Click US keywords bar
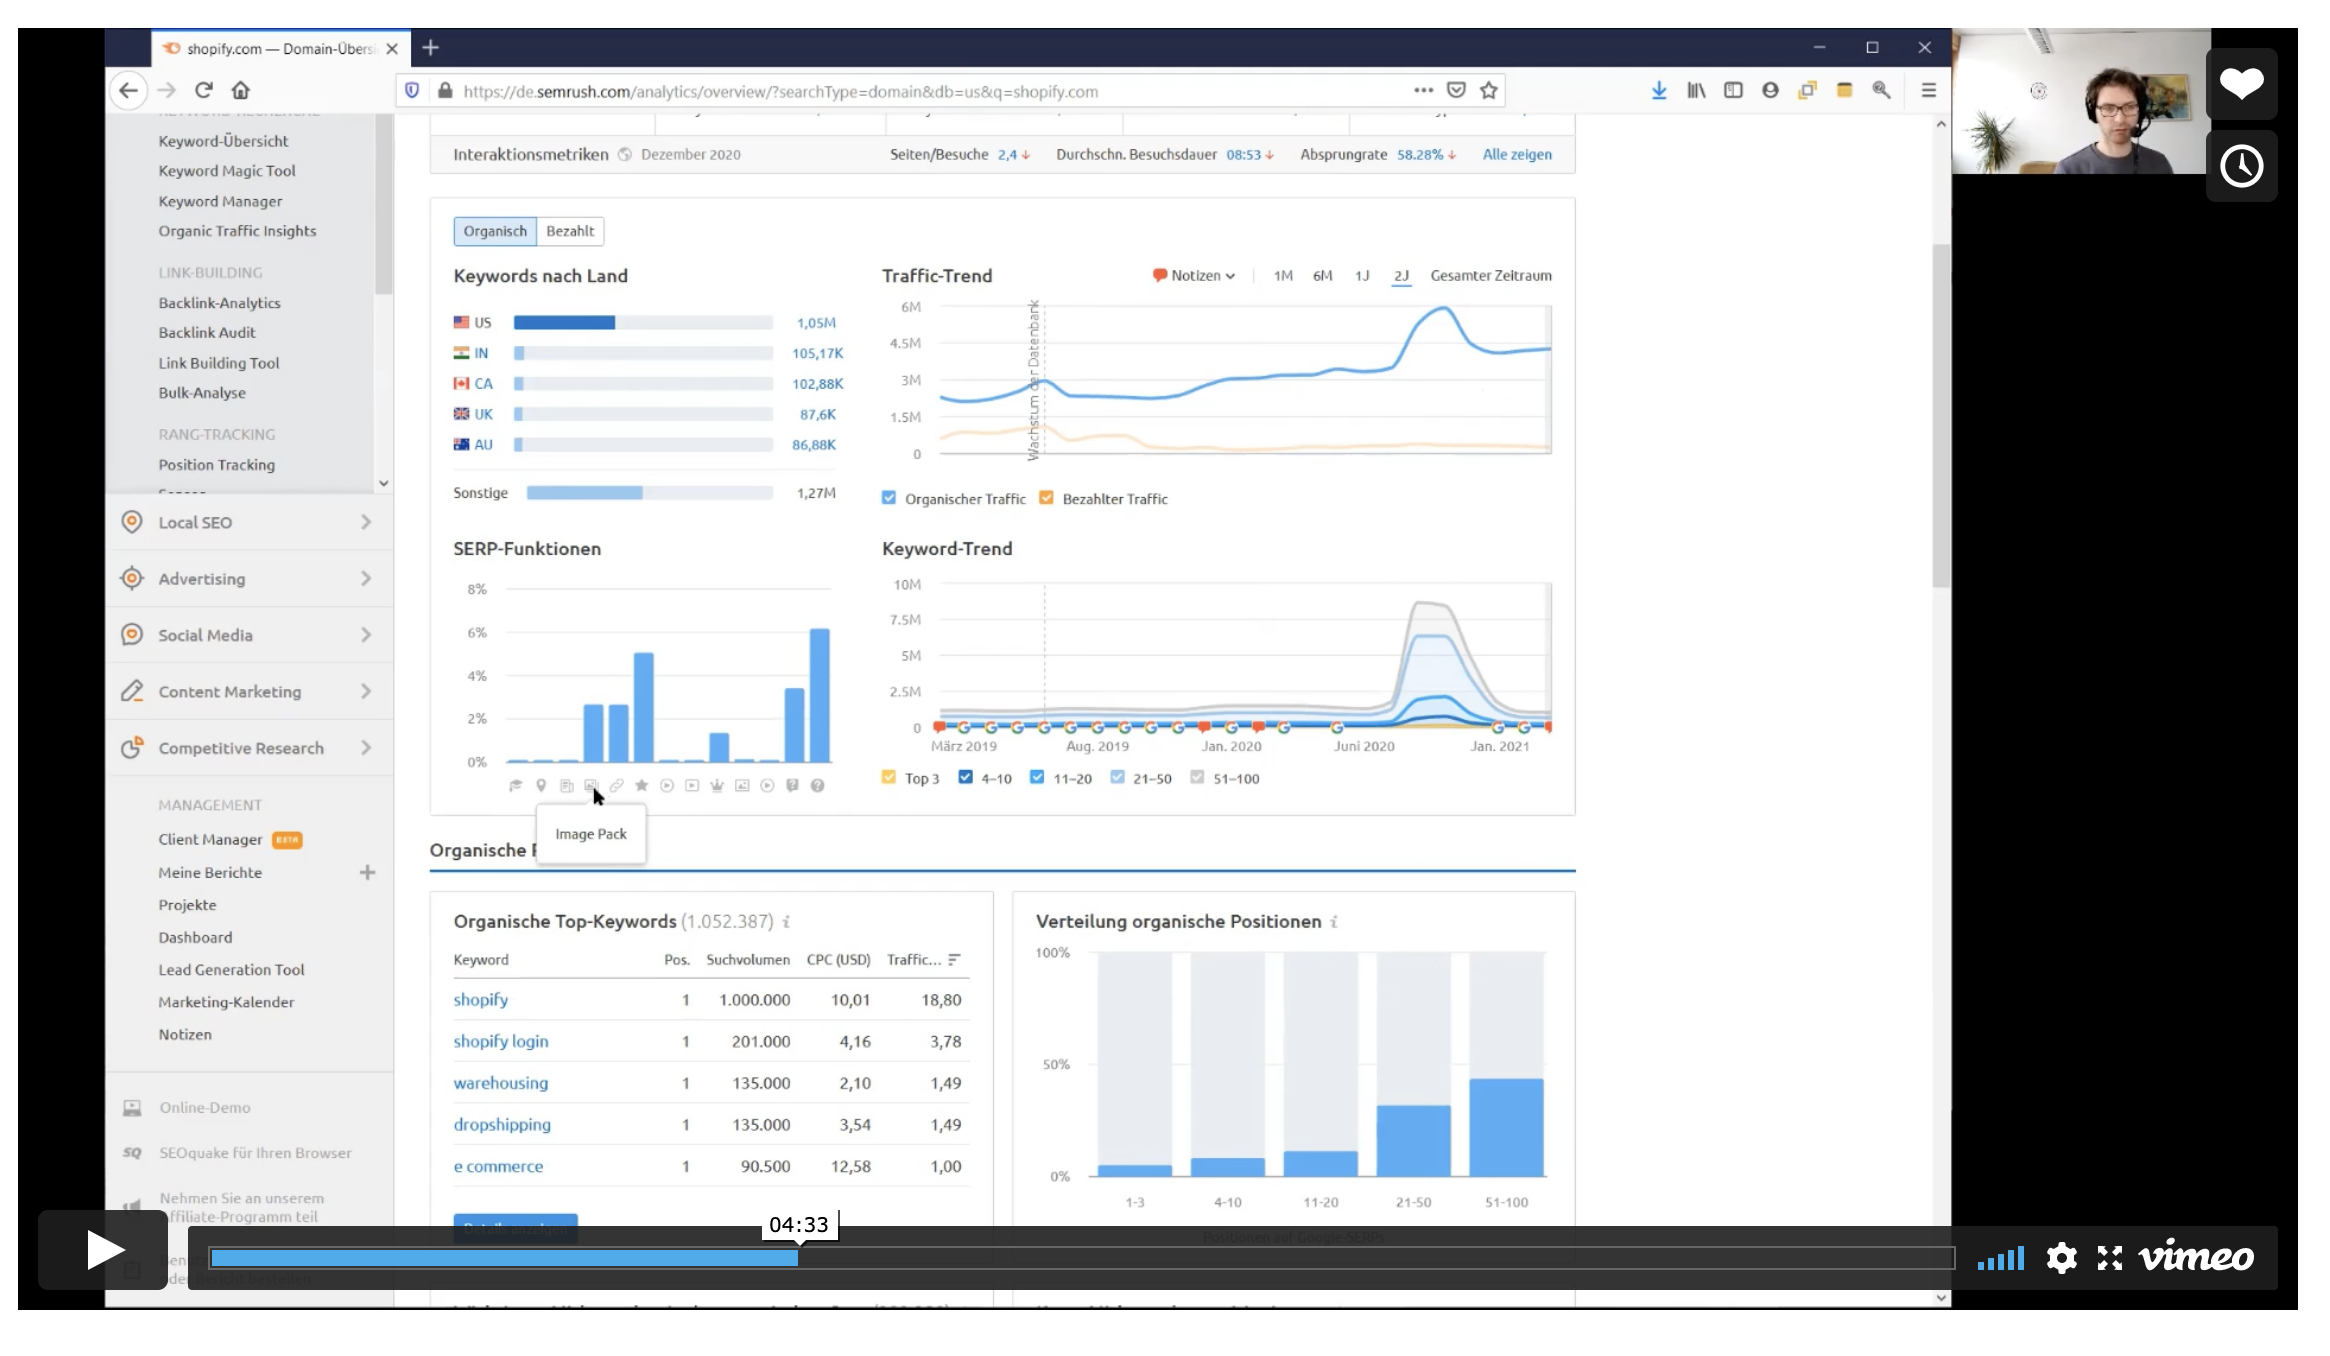Screen dimensions: 2330x1356 tap(643, 323)
